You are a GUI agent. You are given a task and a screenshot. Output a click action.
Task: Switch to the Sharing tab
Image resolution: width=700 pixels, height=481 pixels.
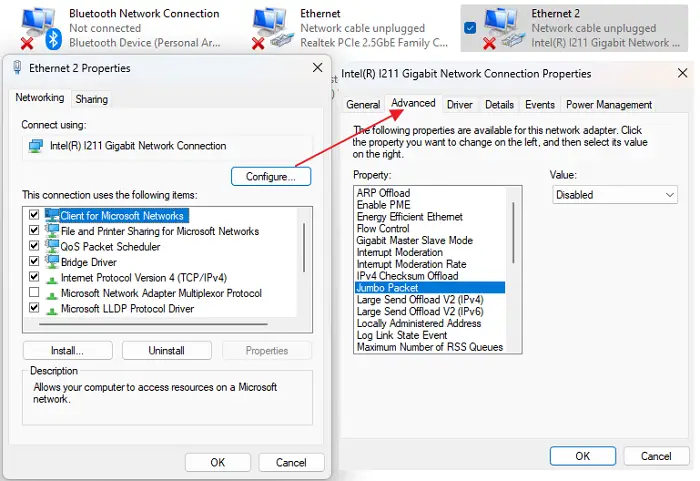pyautogui.click(x=92, y=99)
